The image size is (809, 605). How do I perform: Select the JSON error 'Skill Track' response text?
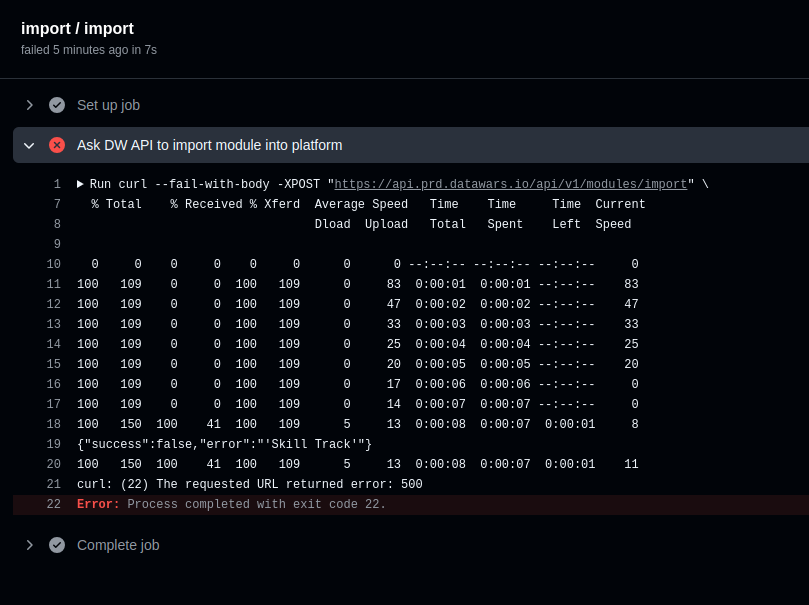pyautogui.click(x=224, y=444)
